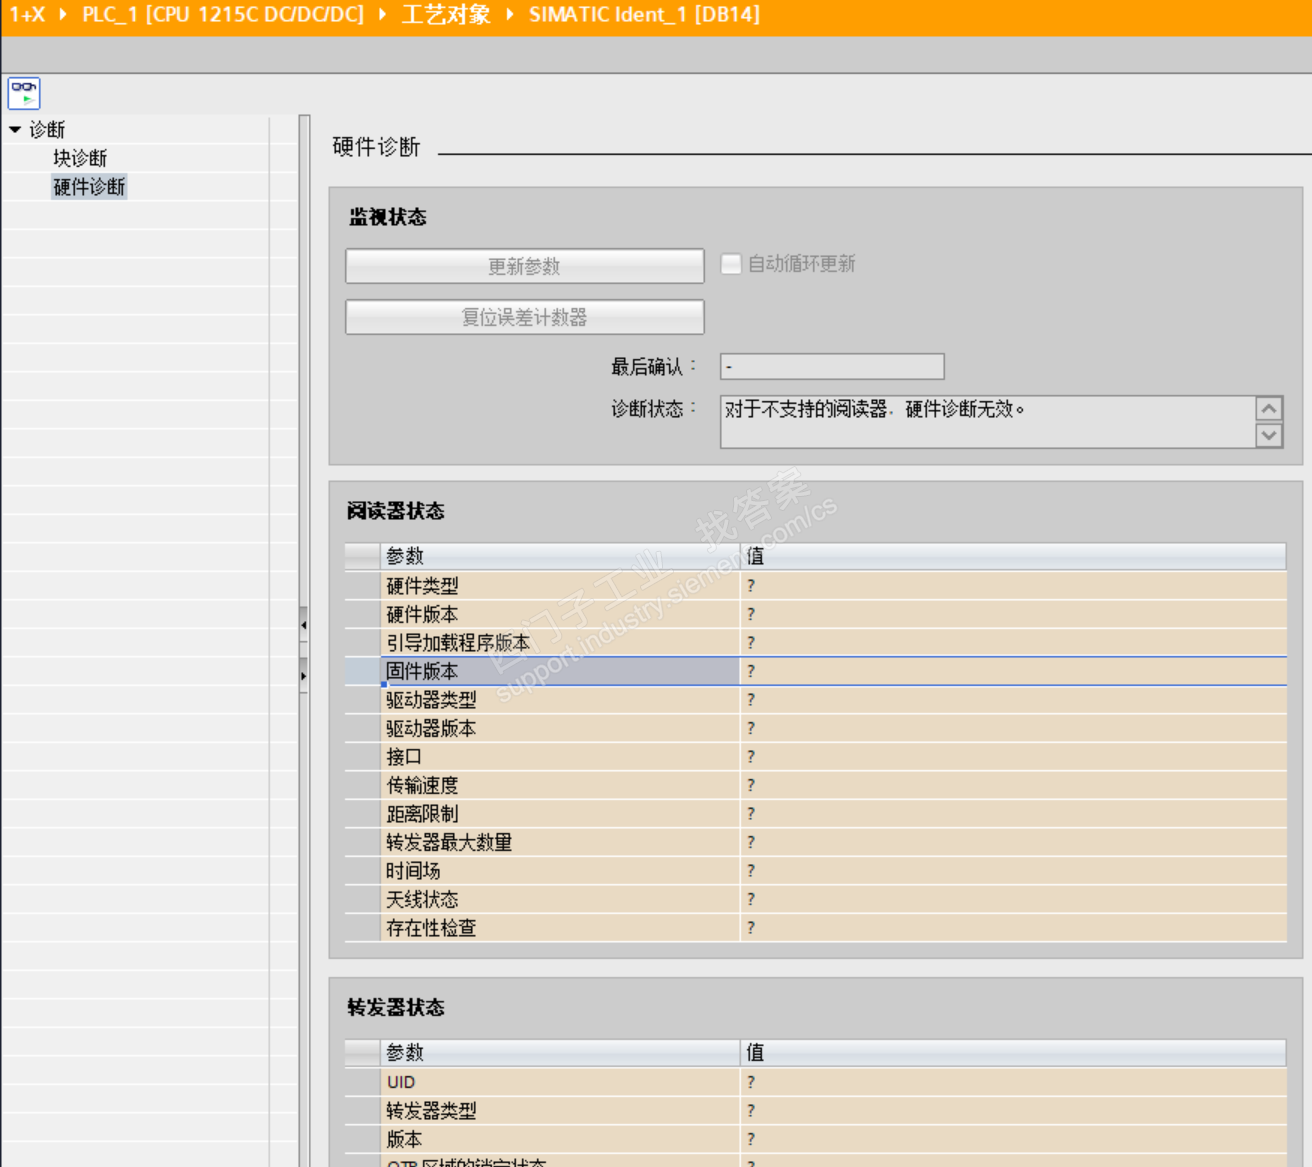Collapse the 诊断 tree node
Viewport: 1312px width, 1167px height.
[x=15, y=129]
